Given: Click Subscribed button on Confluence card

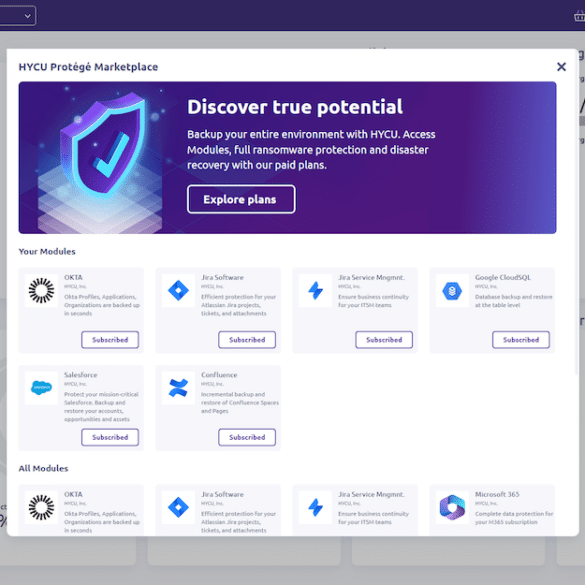Looking at the screenshot, I should point(247,437).
